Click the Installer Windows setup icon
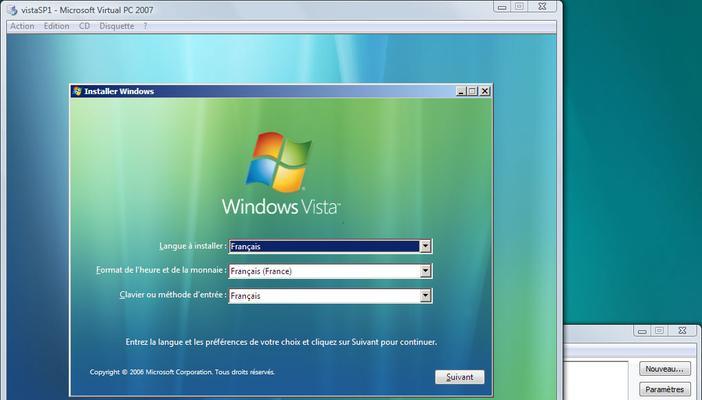 (x=77, y=91)
